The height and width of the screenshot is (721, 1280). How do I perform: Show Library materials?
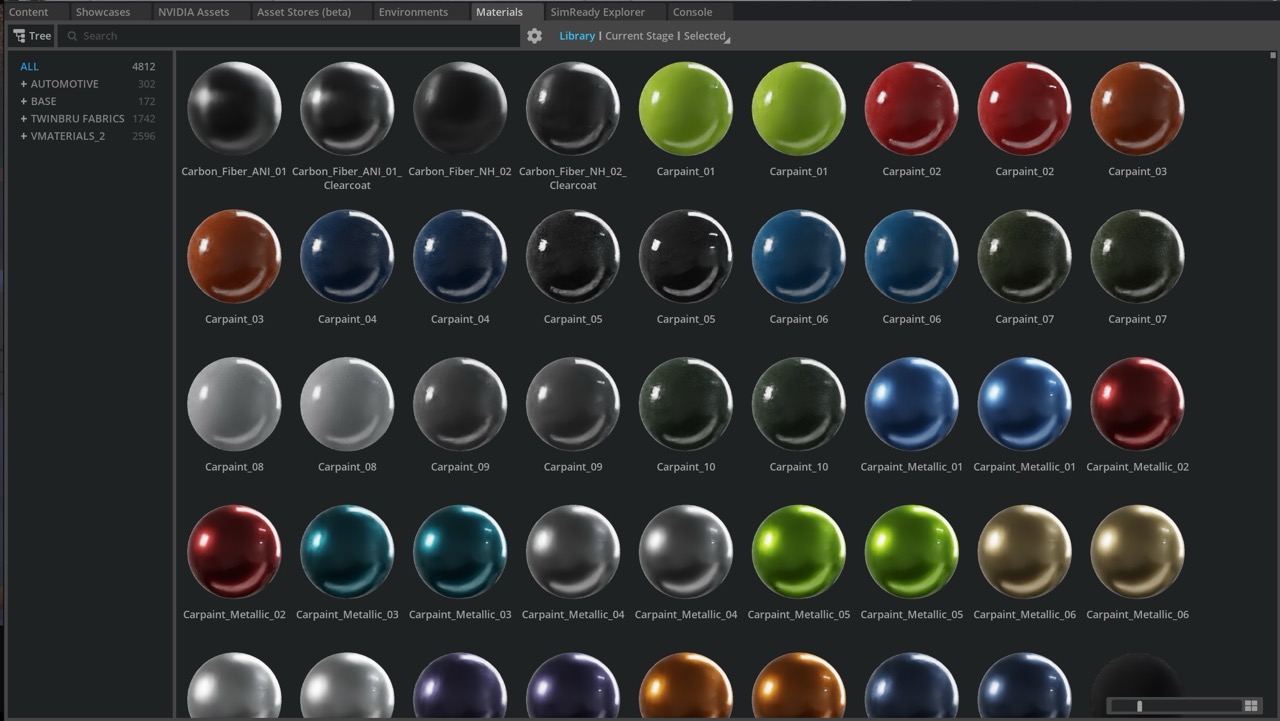(x=577, y=36)
